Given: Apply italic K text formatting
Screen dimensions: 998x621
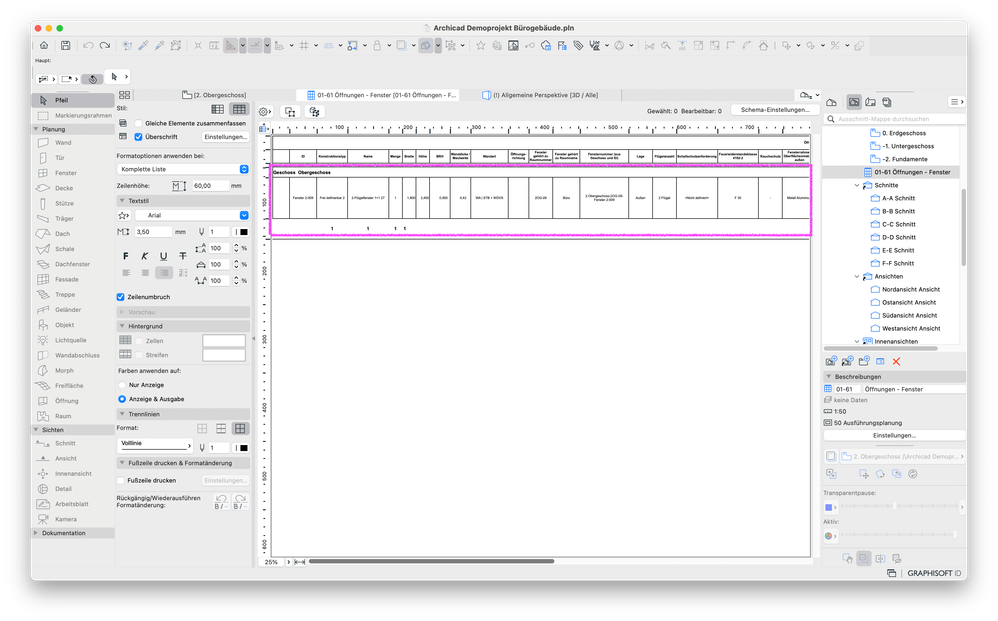Looking at the screenshot, I should (144, 256).
